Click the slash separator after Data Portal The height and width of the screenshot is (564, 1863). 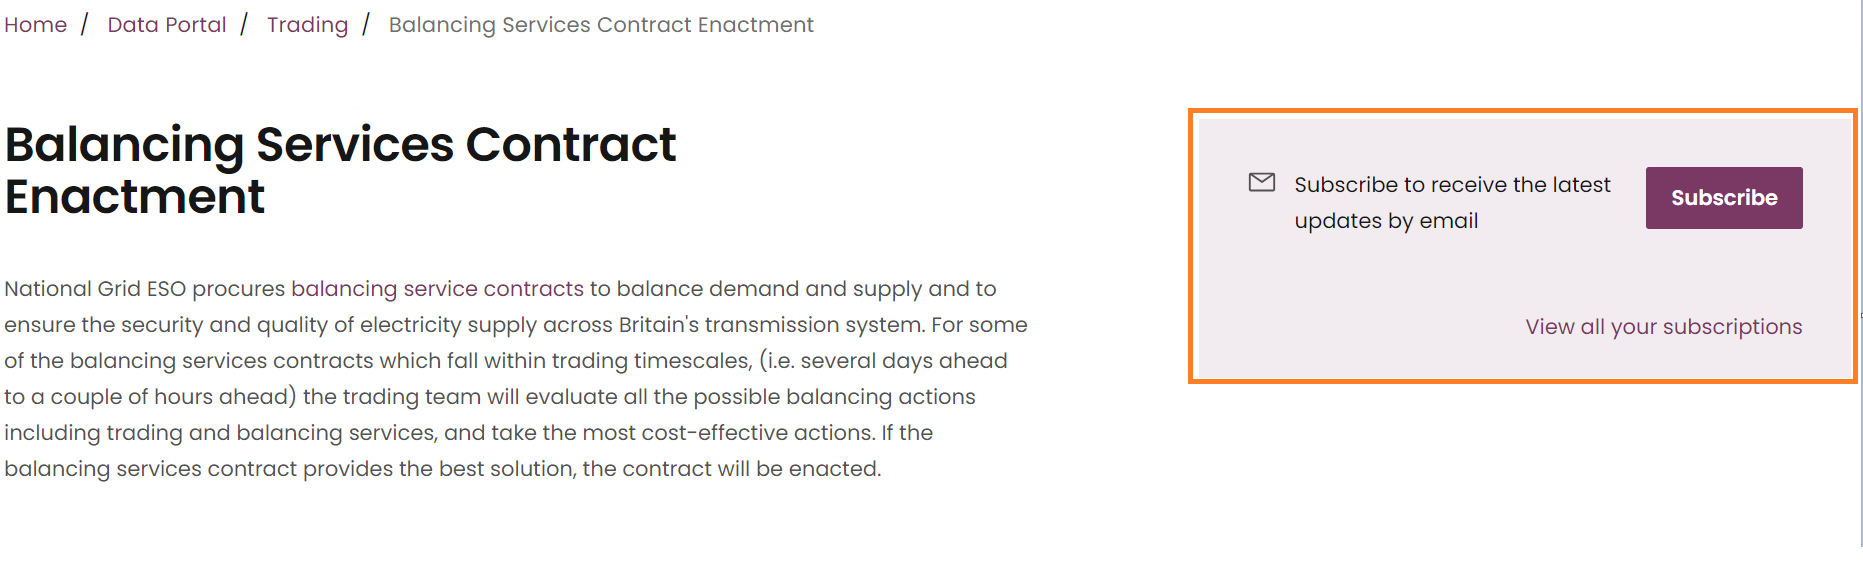(244, 25)
